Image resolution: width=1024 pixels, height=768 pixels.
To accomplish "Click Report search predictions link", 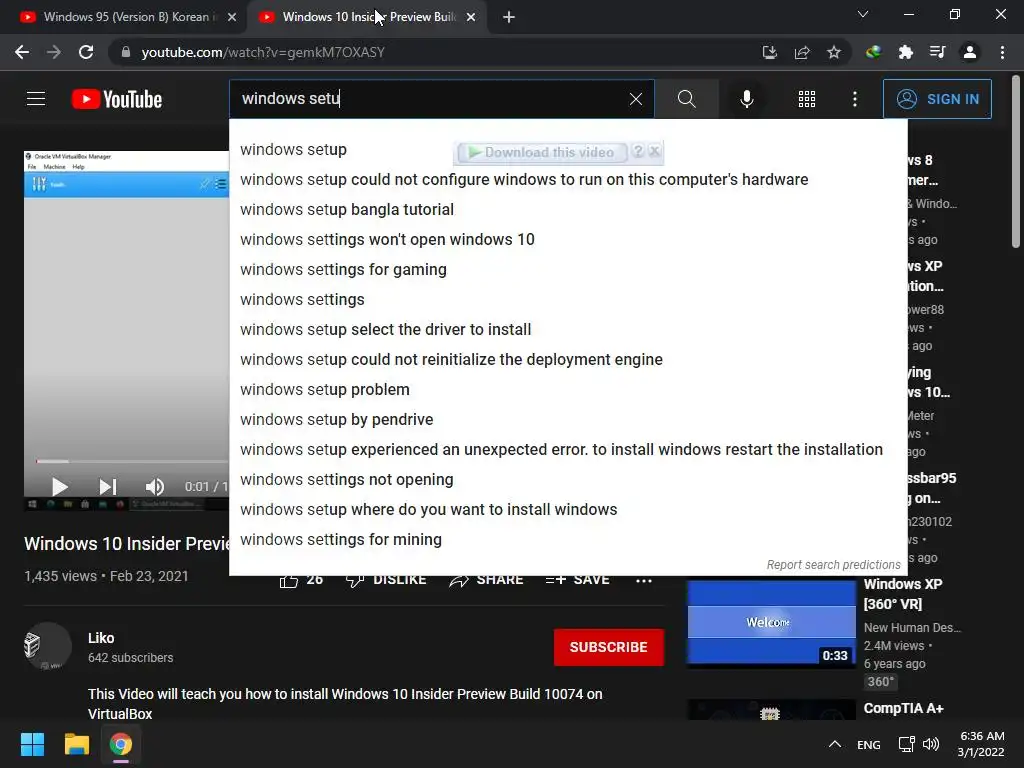I will [x=833, y=565].
